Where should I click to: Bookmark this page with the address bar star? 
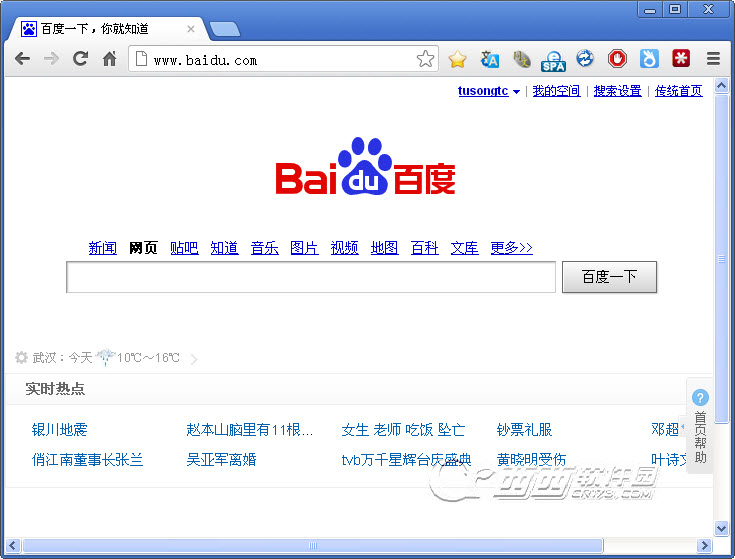point(425,59)
